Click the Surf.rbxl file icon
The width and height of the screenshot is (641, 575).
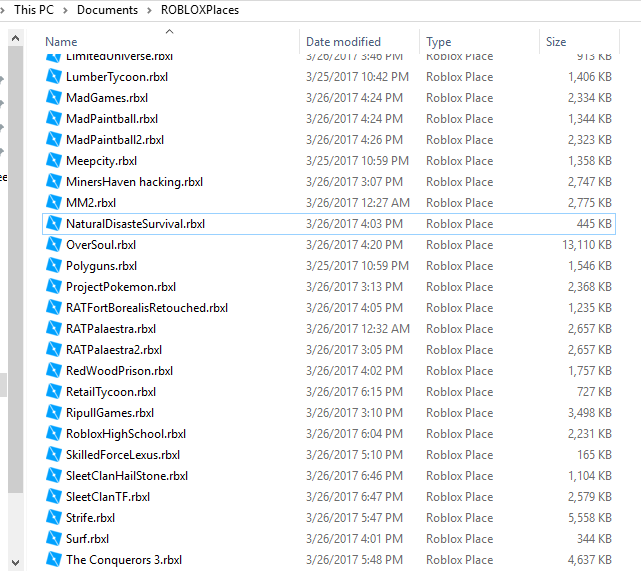pyautogui.click(x=54, y=538)
